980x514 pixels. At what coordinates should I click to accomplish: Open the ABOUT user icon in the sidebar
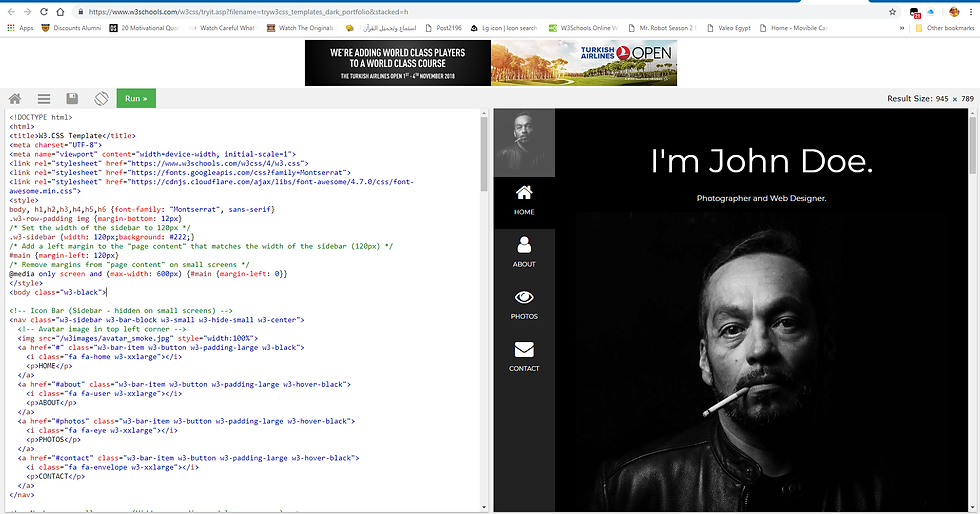(524, 245)
